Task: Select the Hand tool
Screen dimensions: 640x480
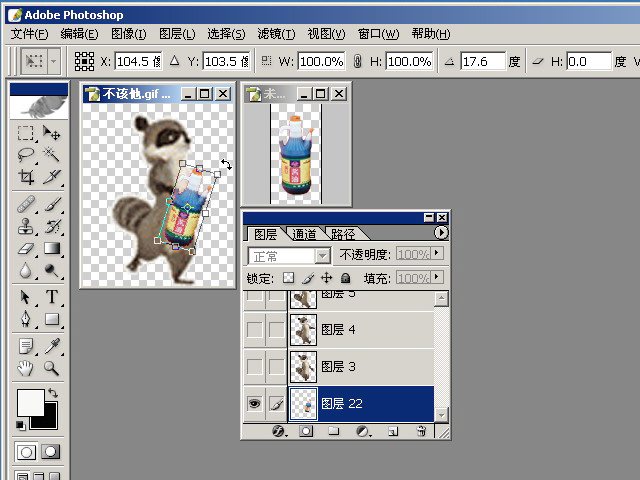Action: pyautogui.click(x=25, y=368)
